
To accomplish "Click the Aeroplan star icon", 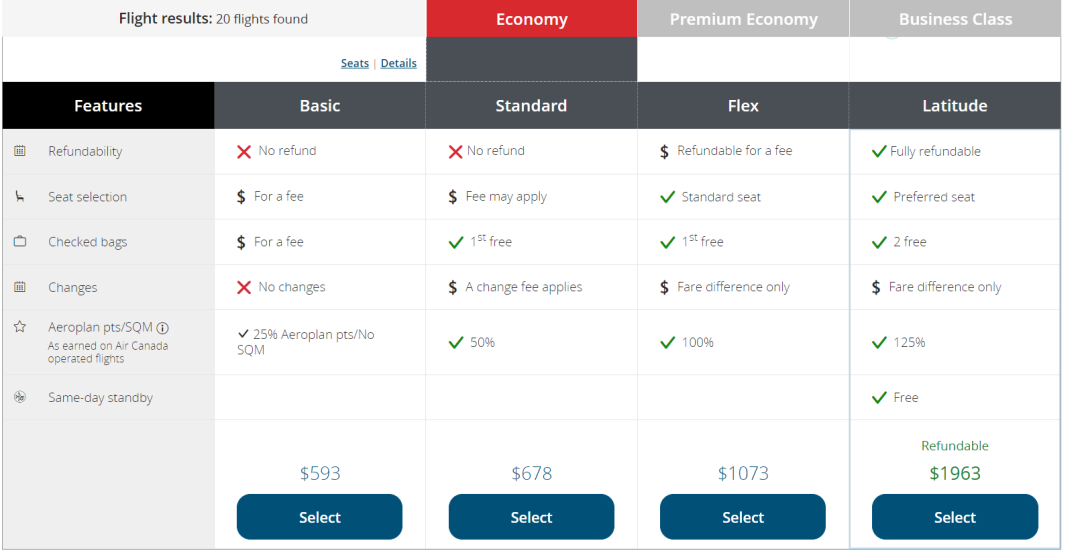I will click(x=20, y=326).
